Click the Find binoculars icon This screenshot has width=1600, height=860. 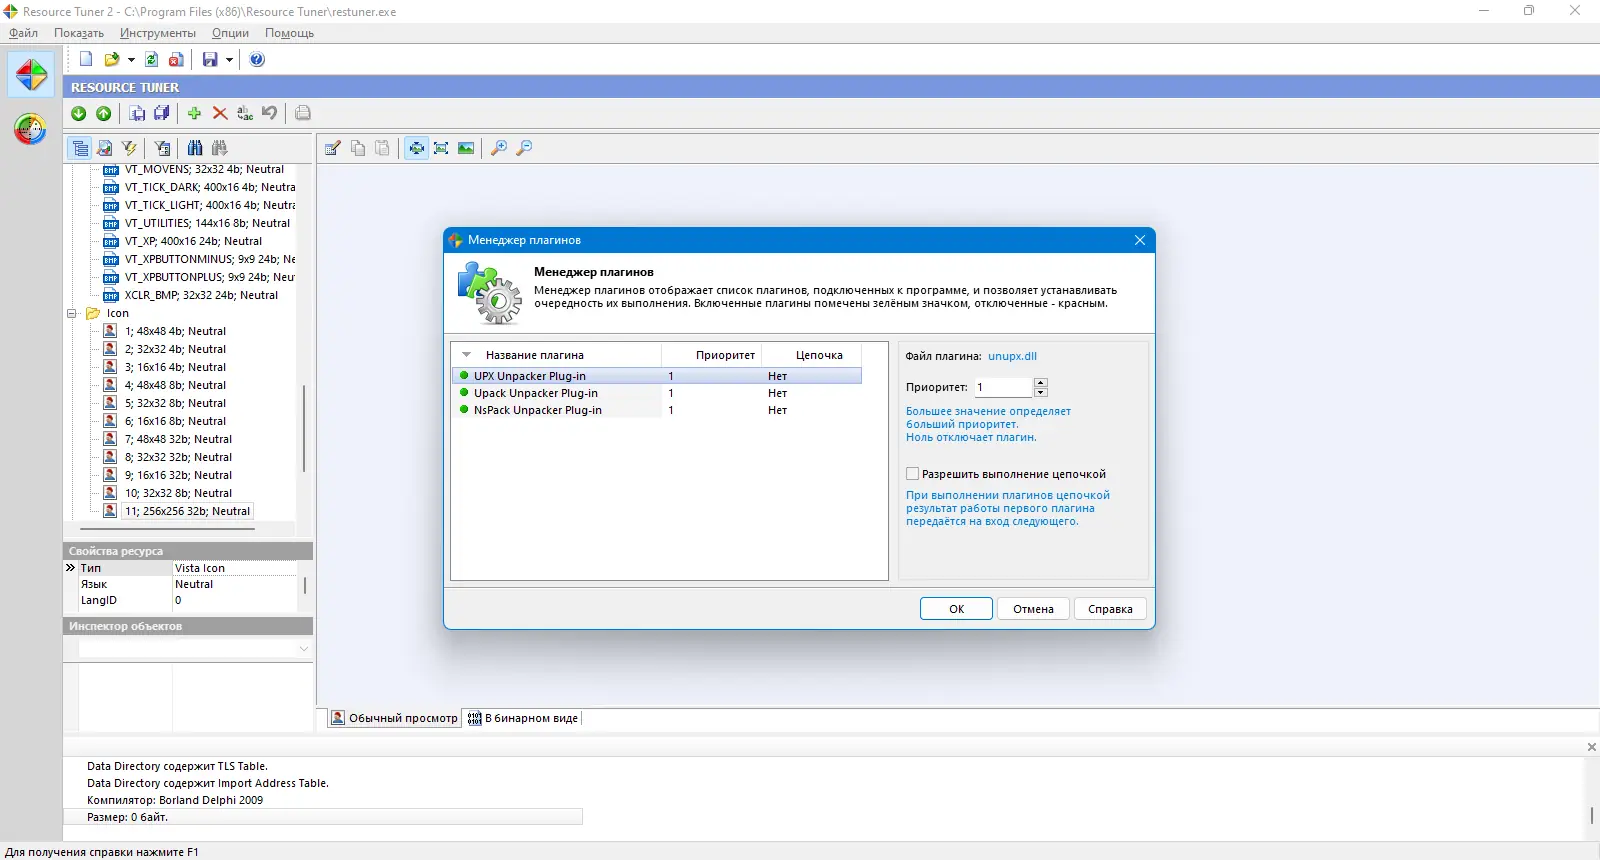pyautogui.click(x=195, y=149)
